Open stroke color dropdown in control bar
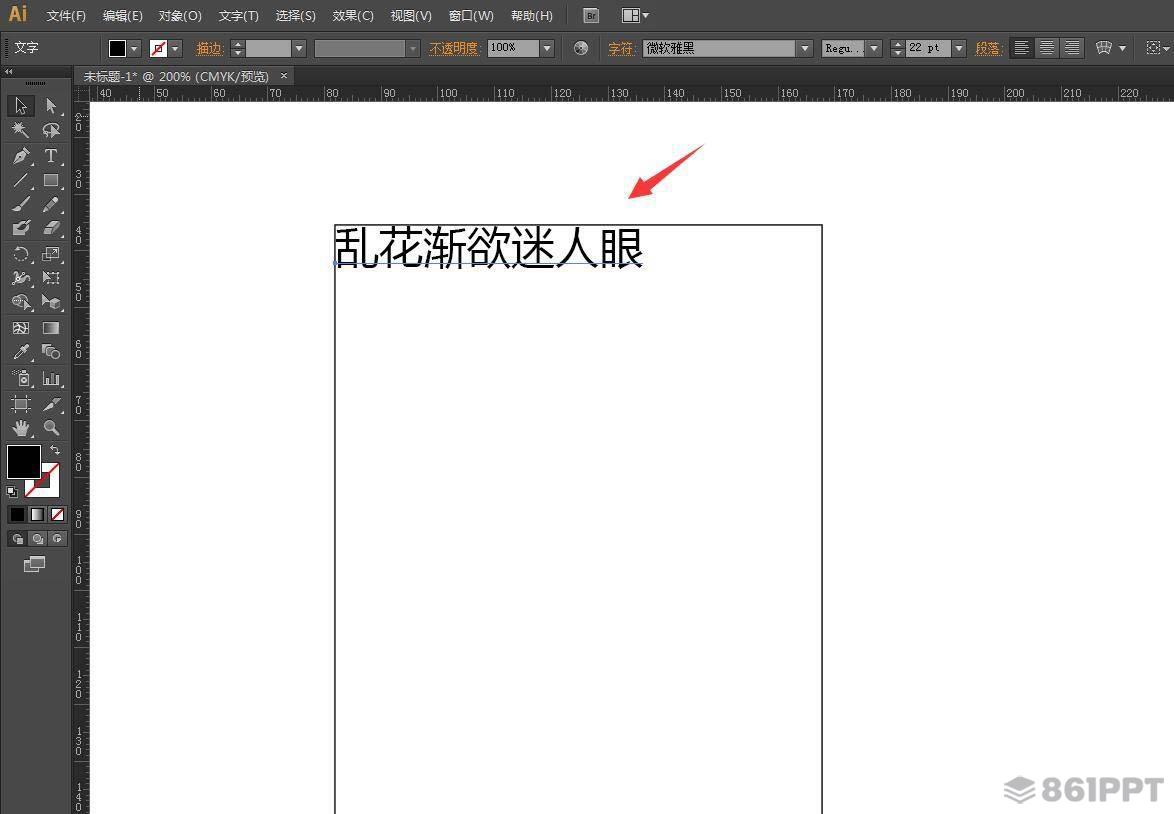 175,49
